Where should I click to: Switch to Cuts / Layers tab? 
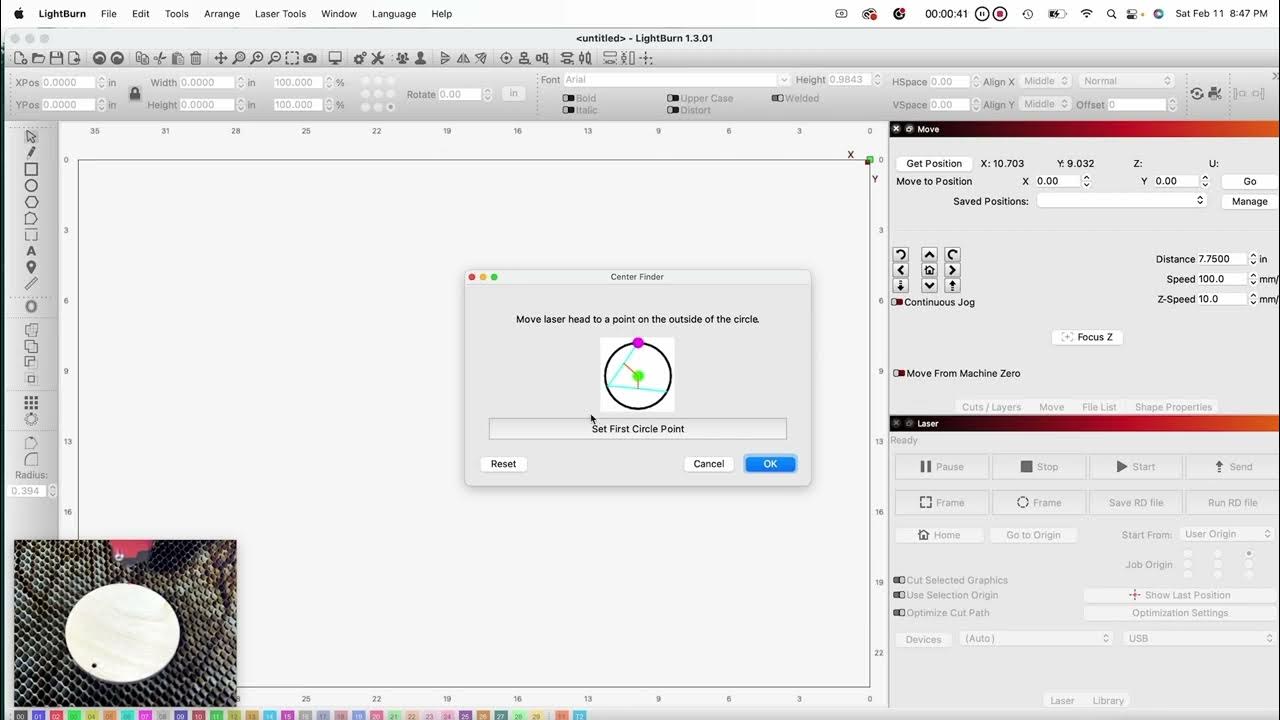[991, 407]
